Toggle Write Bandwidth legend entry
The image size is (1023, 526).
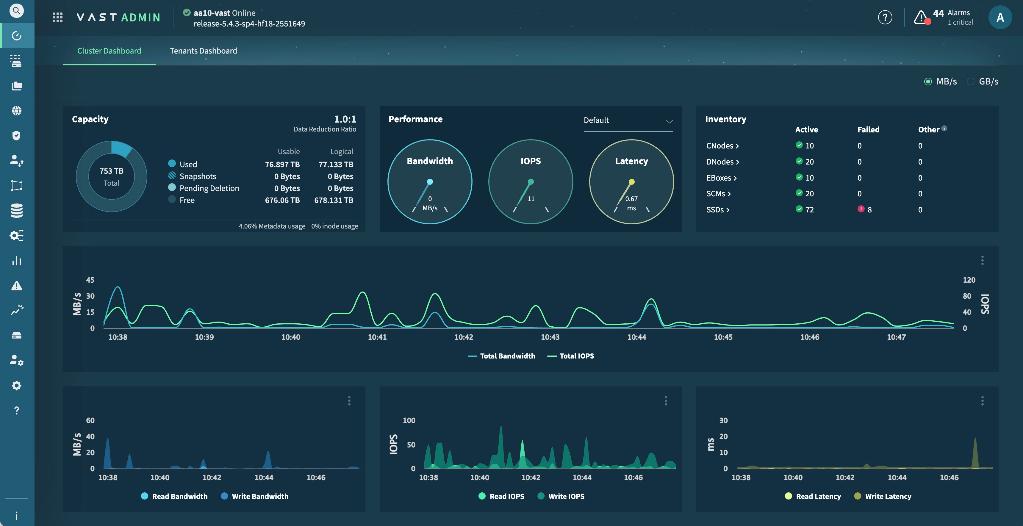tap(254, 496)
